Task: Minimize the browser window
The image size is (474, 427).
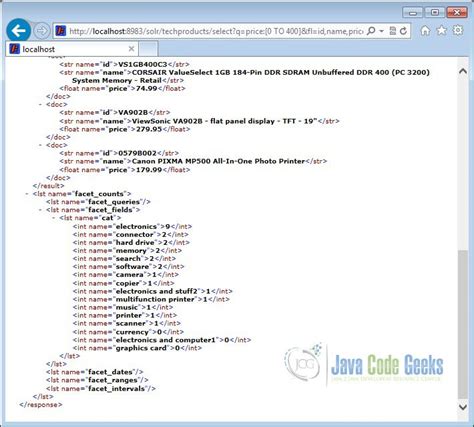Action: (413, 13)
